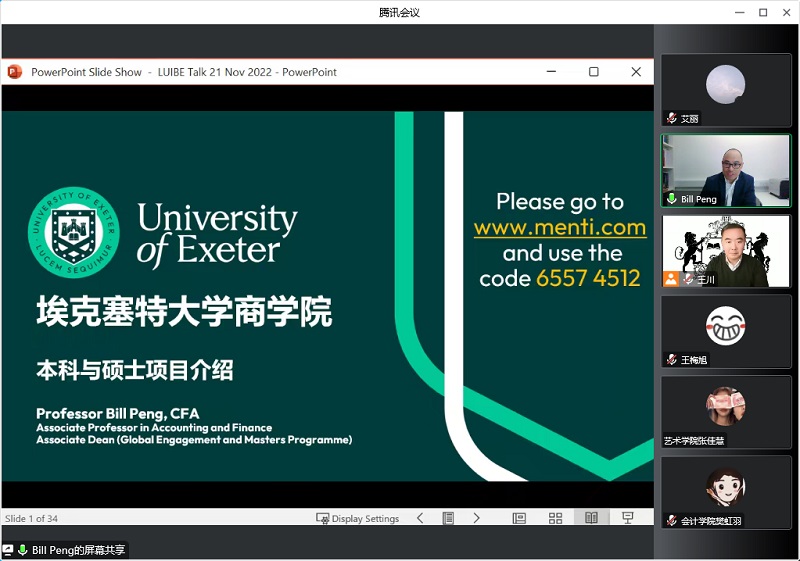Screen dimensions: 800x561
Task: Select Bill Peng's video tile
Action: tap(725, 170)
